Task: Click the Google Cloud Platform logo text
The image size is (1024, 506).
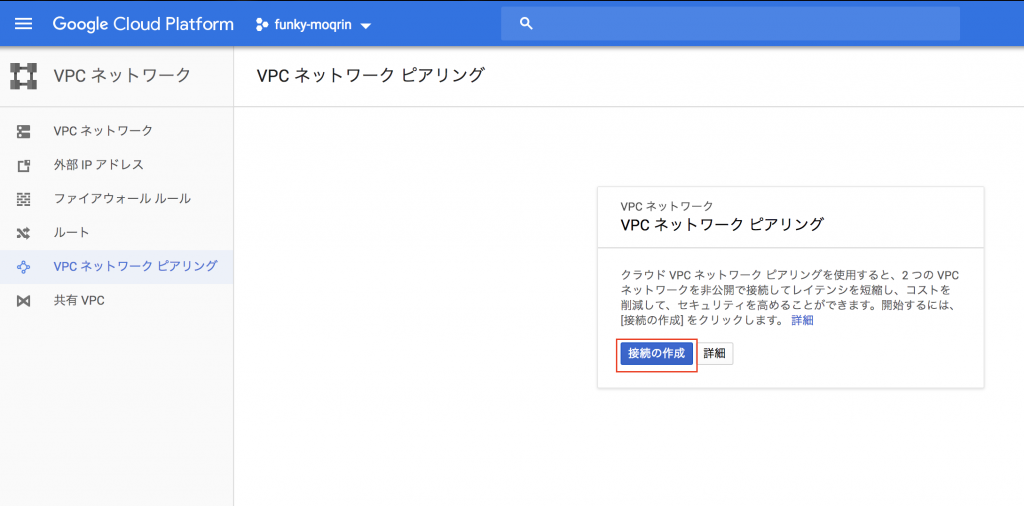Action: pyautogui.click(x=143, y=25)
